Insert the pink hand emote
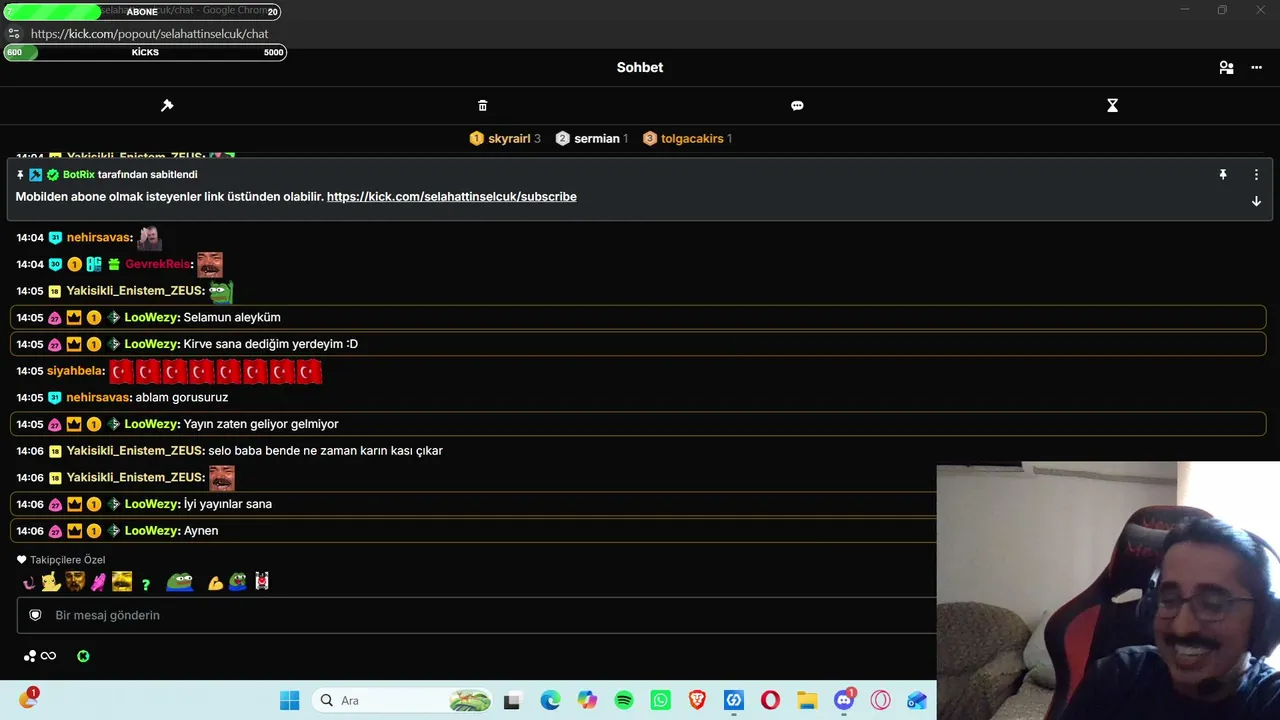Viewport: 1280px width, 720px height. pos(98,582)
